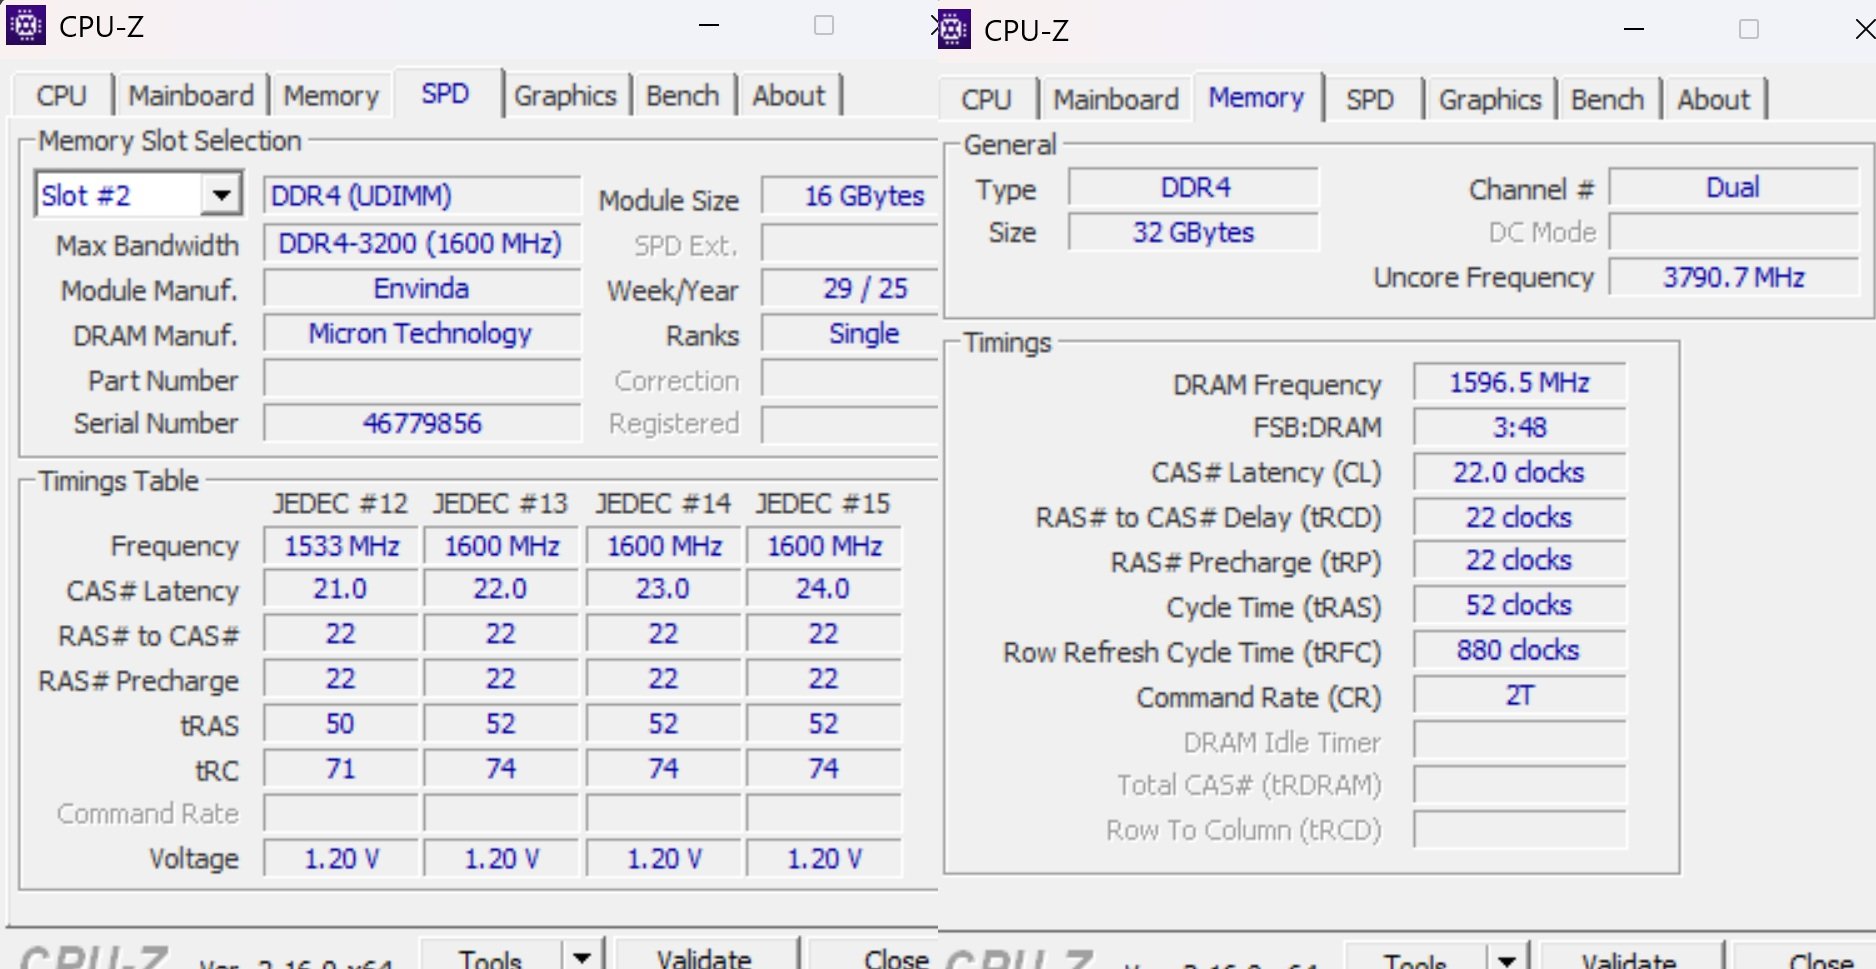Image resolution: width=1876 pixels, height=969 pixels.
Task: Expand the right window Tools dropdown arrow
Action: click(1507, 961)
